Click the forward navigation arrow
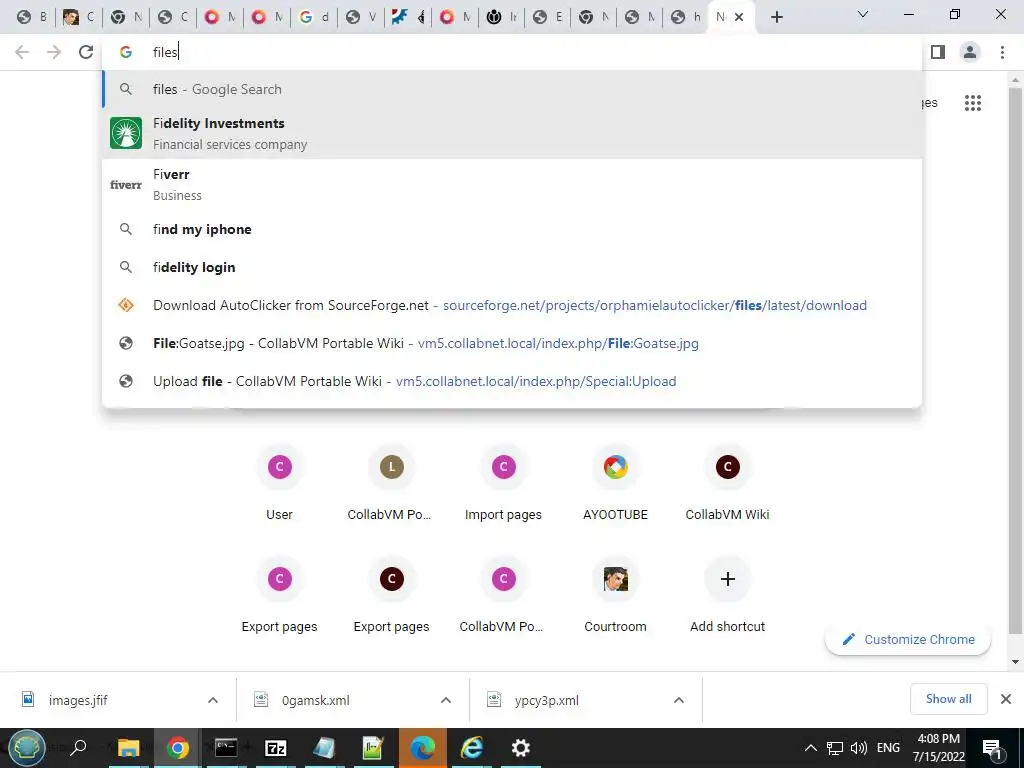Viewport: 1024px width, 768px height. [x=54, y=52]
